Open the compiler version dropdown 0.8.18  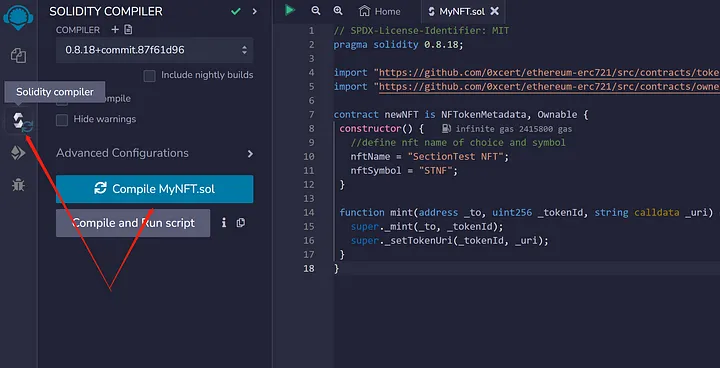pos(154,50)
